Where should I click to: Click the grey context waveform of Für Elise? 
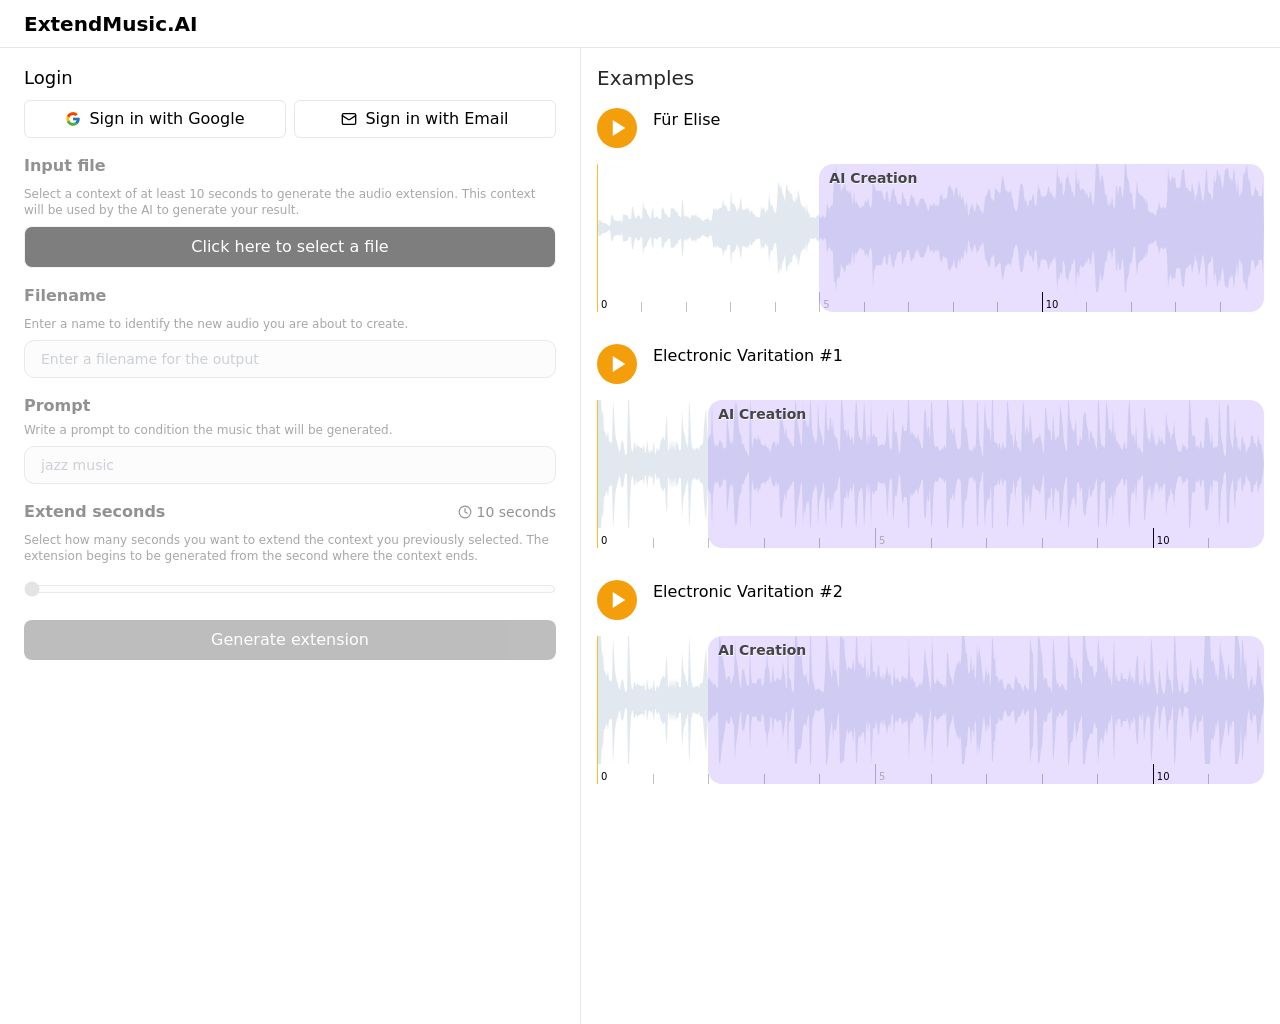point(708,228)
